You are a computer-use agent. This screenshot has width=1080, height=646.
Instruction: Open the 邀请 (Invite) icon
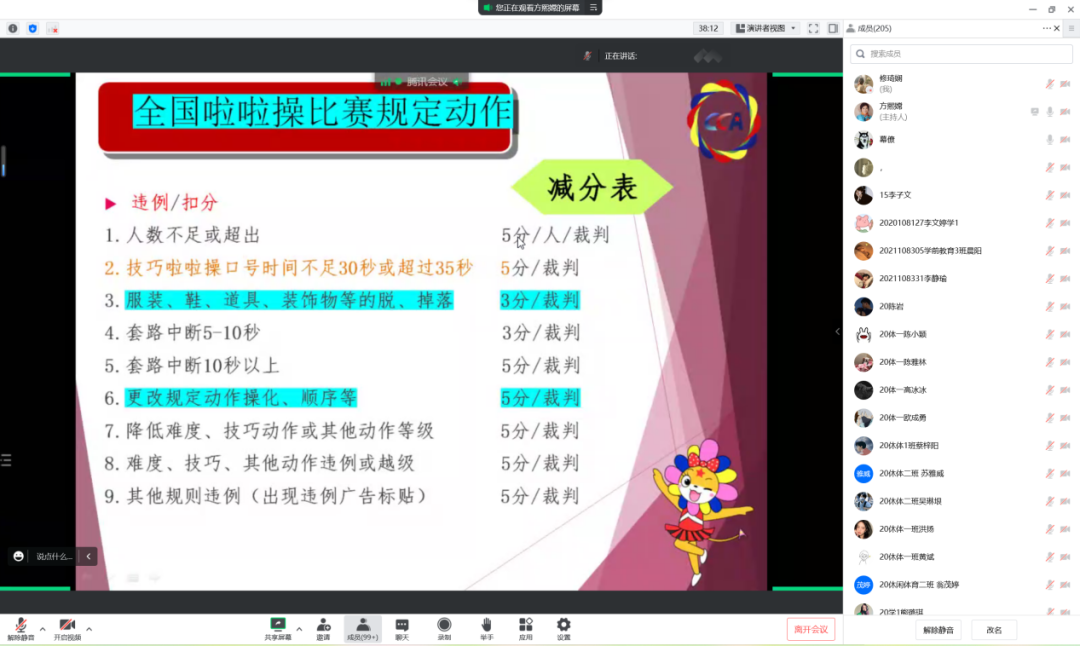tap(323, 625)
